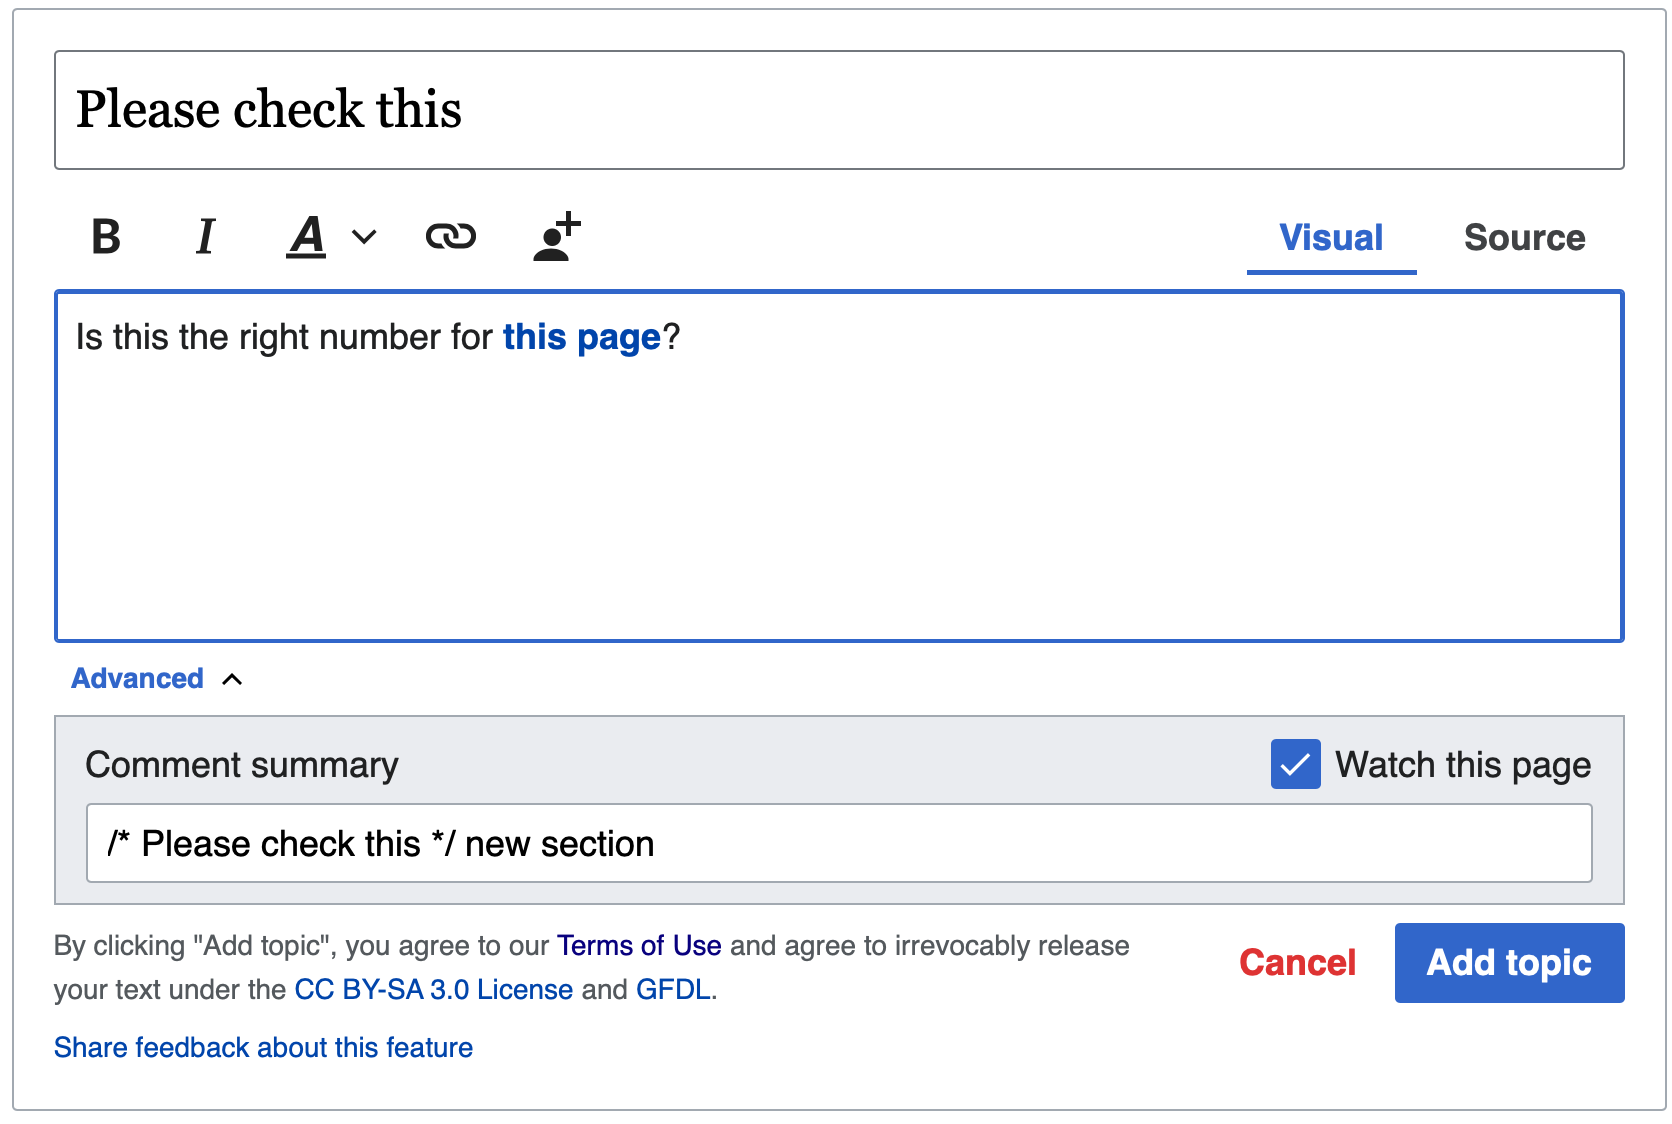This screenshot has height=1124, width=1672.
Task: Open the GFDL link
Action: (673, 990)
